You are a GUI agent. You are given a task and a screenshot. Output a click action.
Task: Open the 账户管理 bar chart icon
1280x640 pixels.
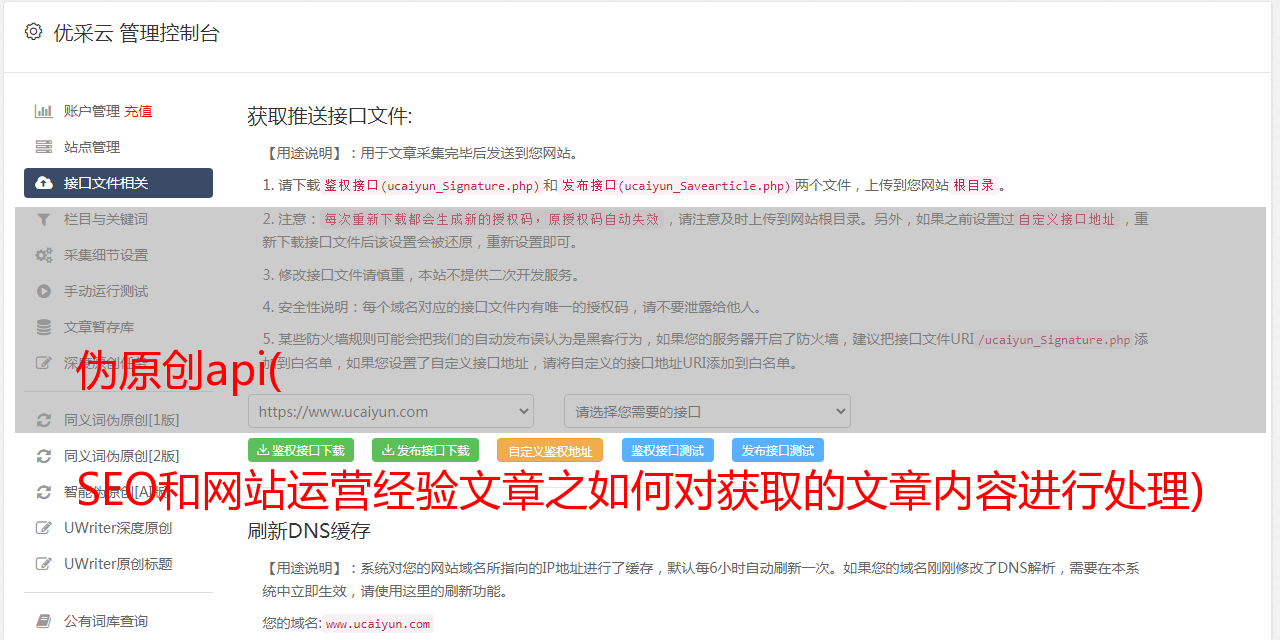click(x=44, y=111)
